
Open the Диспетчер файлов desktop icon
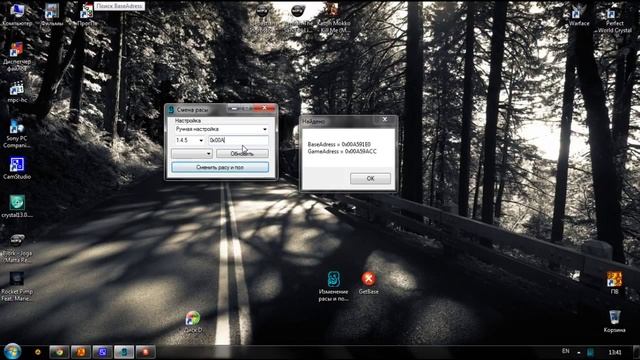17,57
